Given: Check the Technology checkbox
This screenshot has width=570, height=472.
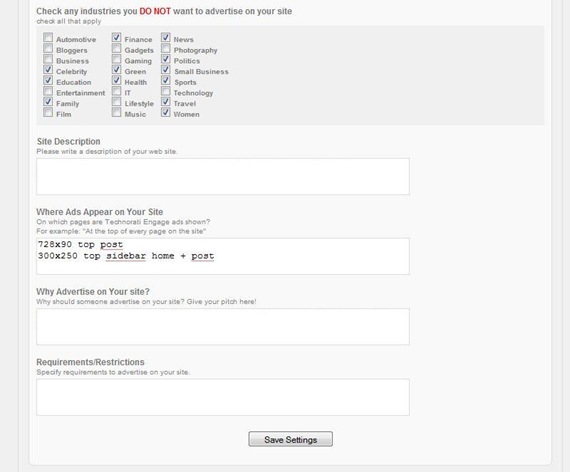Looking at the screenshot, I should [166, 91].
